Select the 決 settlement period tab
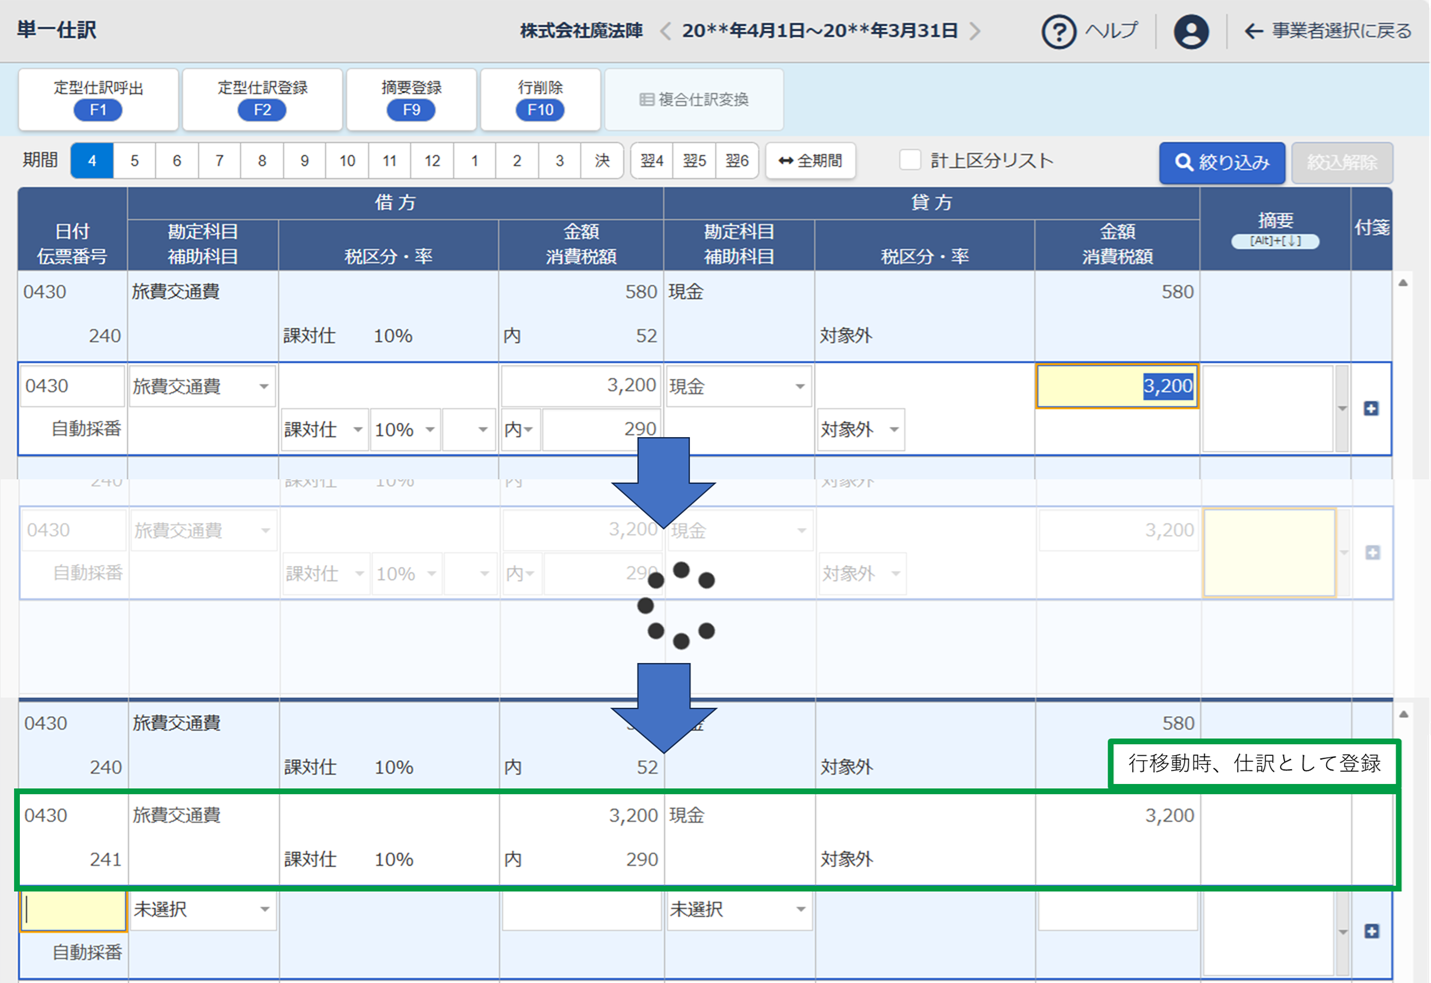 point(602,161)
